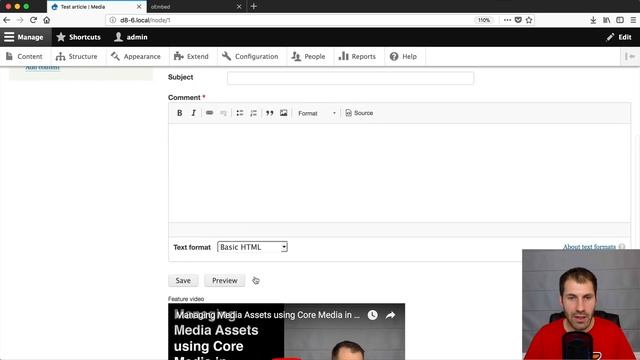Toggle browser sidebar view
The image size is (640, 360).
point(620,20)
